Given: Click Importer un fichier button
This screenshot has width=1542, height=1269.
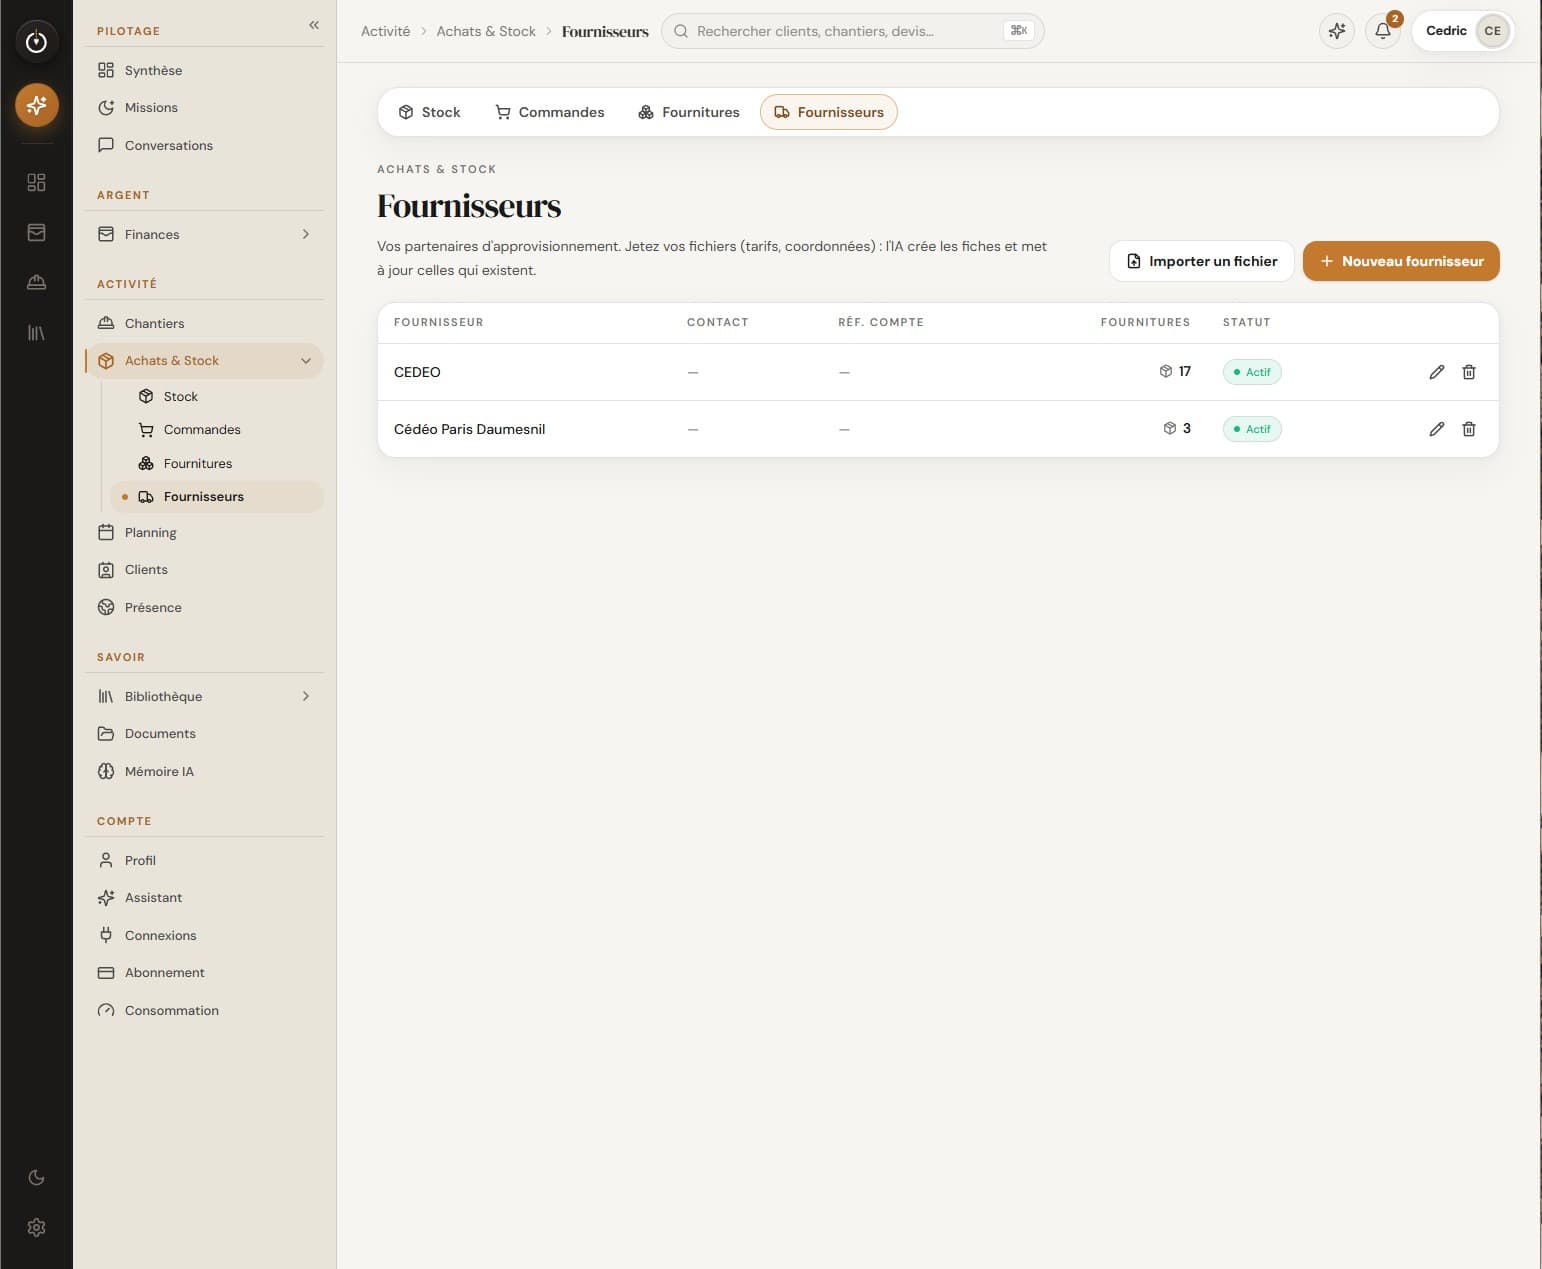Looking at the screenshot, I should click(1202, 261).
